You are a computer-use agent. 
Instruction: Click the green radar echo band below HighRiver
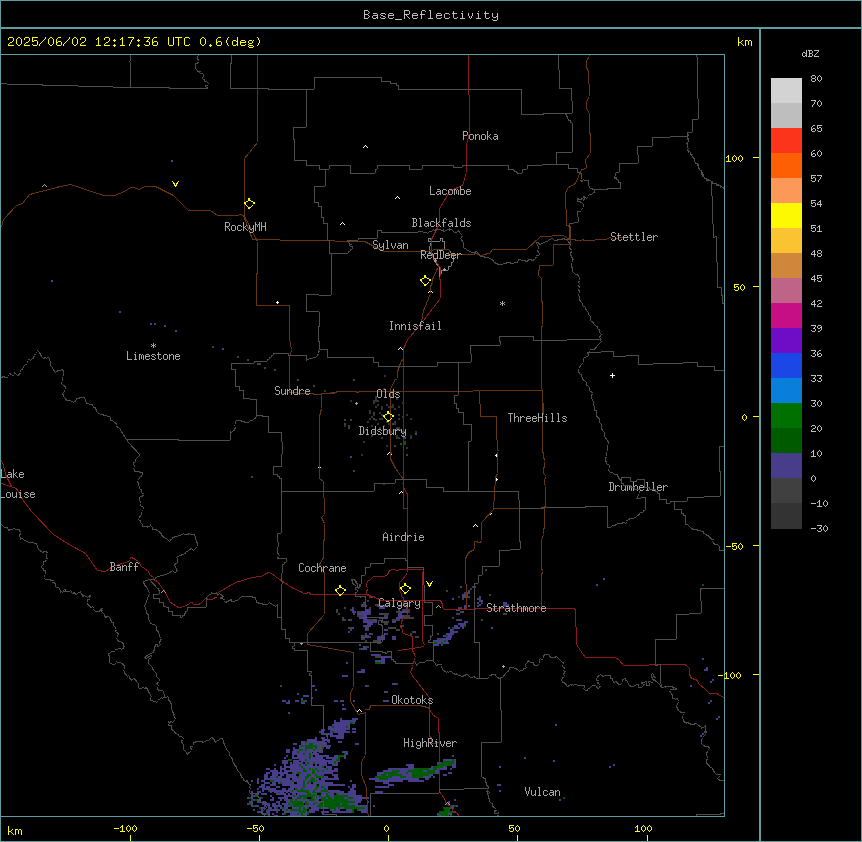click(x=413, y=771)
